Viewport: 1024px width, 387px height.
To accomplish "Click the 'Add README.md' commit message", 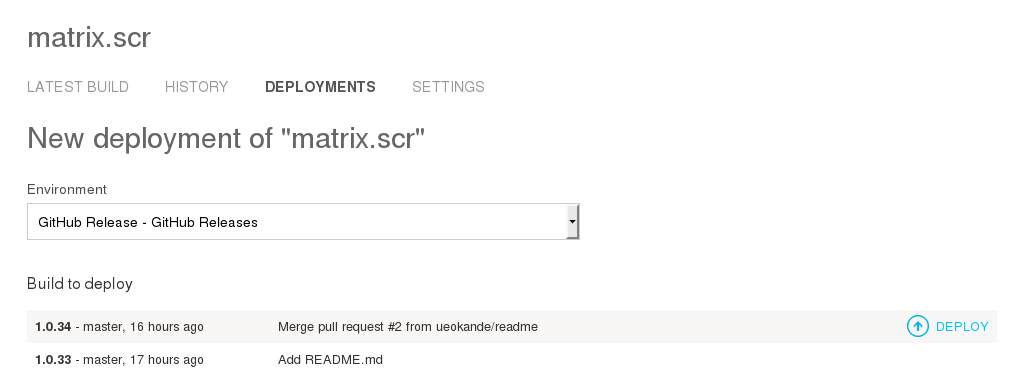I will pyautogui.click(x=330, y=360).
